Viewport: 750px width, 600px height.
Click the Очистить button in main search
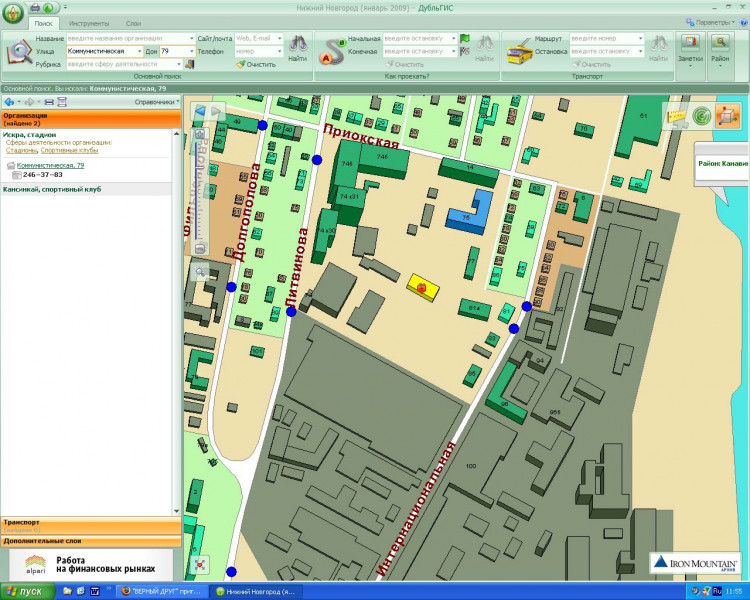pyautogui.click(x=255, y=64)
